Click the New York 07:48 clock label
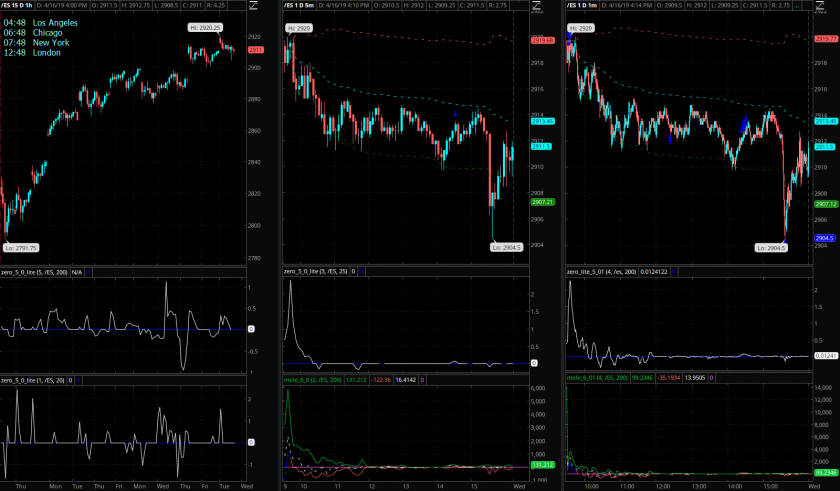 [x=38, y=43]
